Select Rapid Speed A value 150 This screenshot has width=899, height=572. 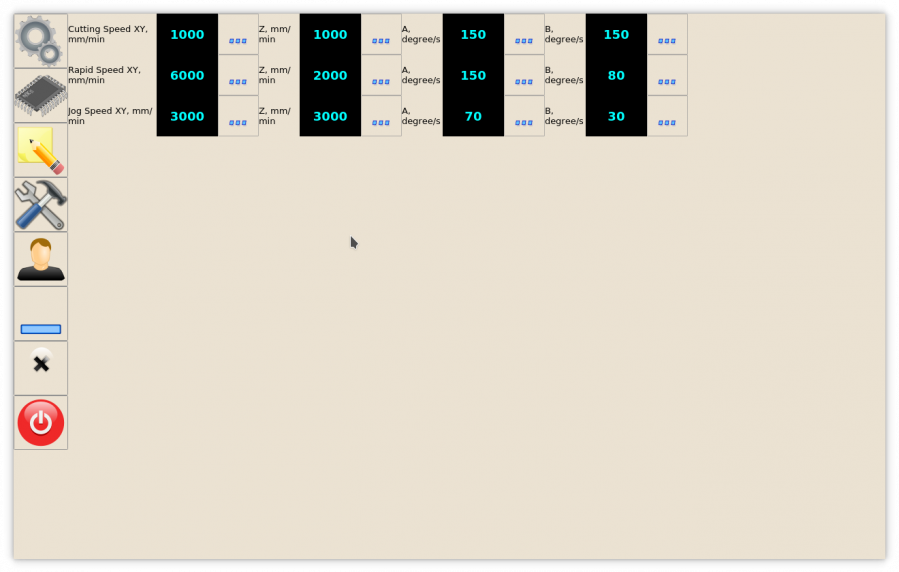pyautogui.click(x=474, y=75)
